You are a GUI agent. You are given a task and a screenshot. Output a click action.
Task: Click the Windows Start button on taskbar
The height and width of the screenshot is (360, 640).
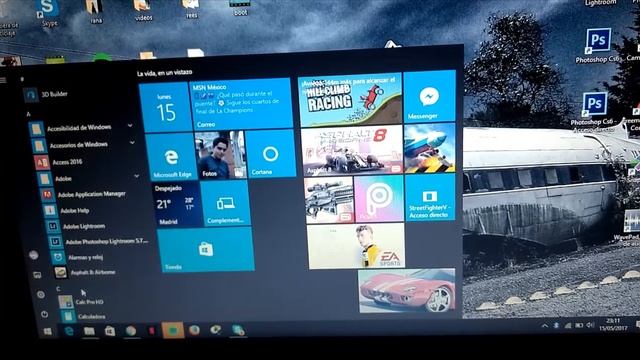(48, 331)
